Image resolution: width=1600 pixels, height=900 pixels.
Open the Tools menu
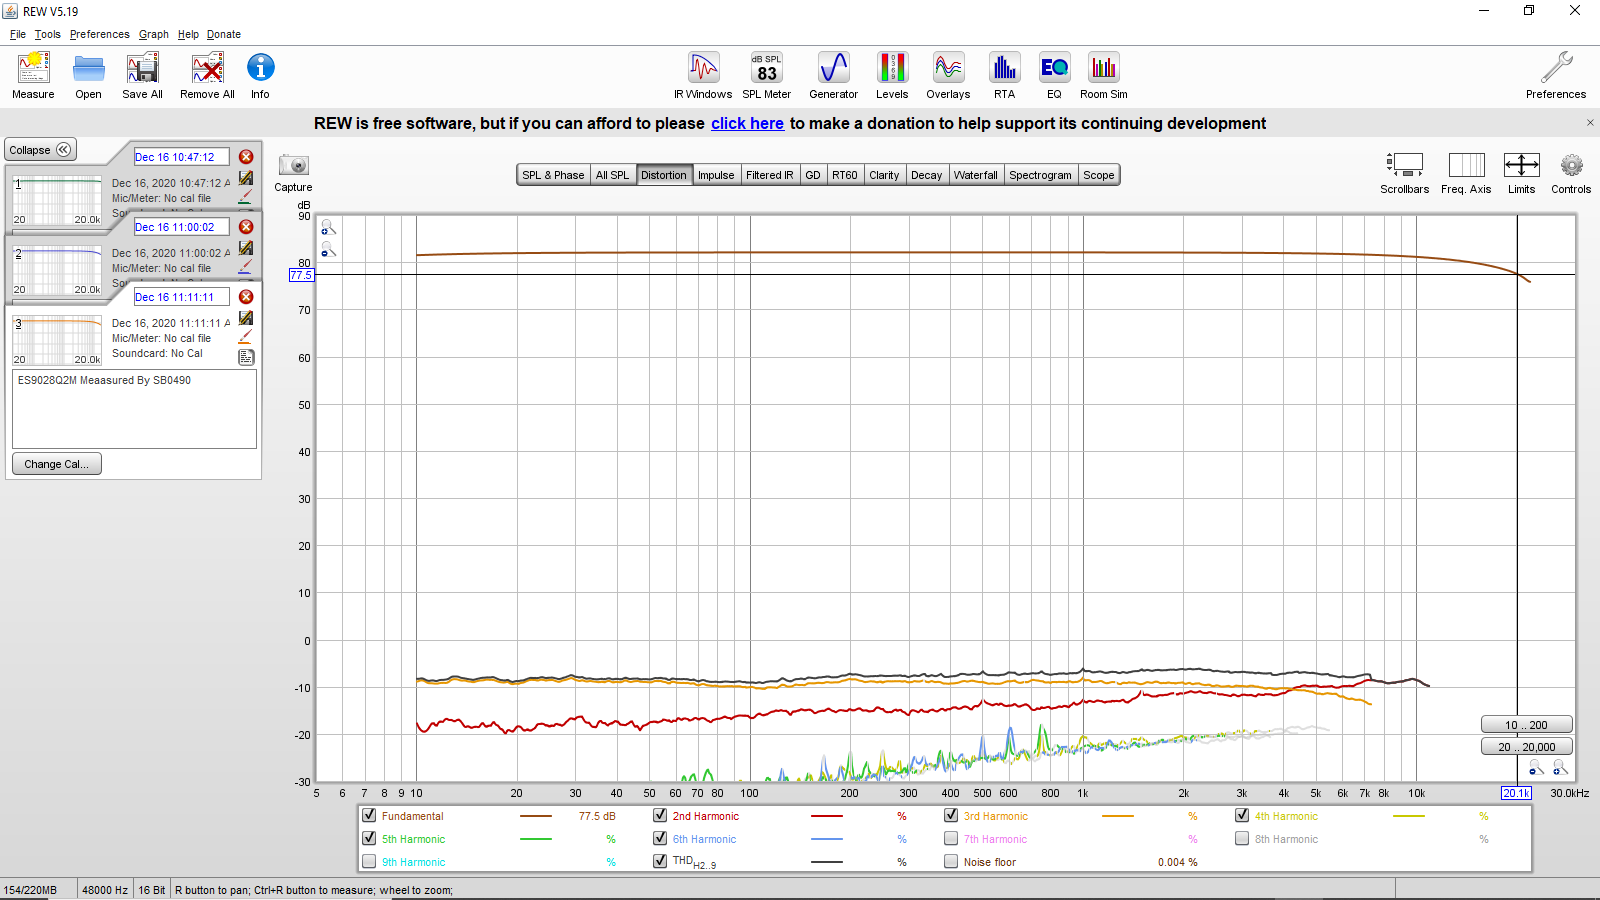[x=47, y=34]
